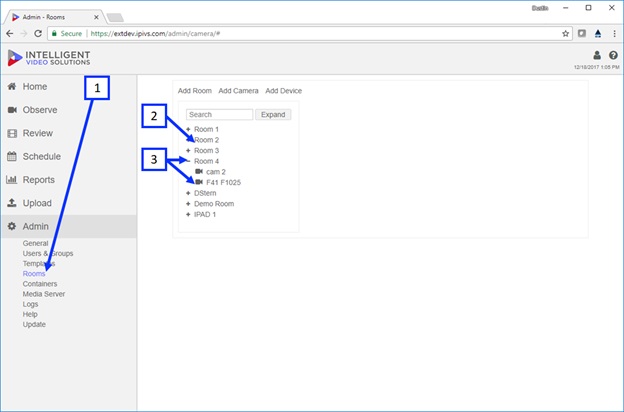Click the browser address bar

click(310, 34)
